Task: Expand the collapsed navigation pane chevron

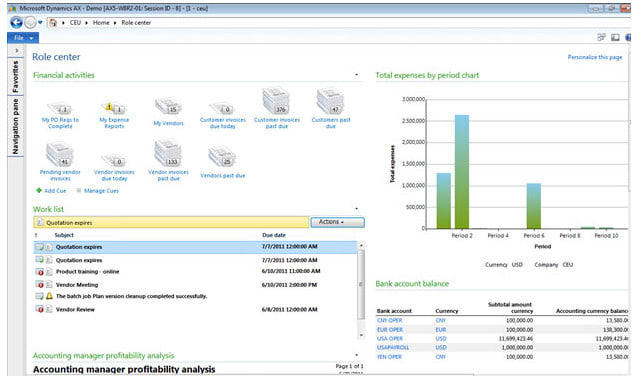Action: (x=17, y=50)
